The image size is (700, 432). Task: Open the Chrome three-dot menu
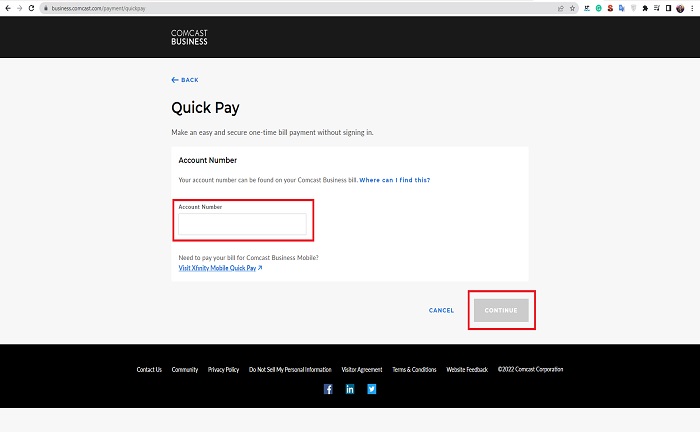pos(692,8)
